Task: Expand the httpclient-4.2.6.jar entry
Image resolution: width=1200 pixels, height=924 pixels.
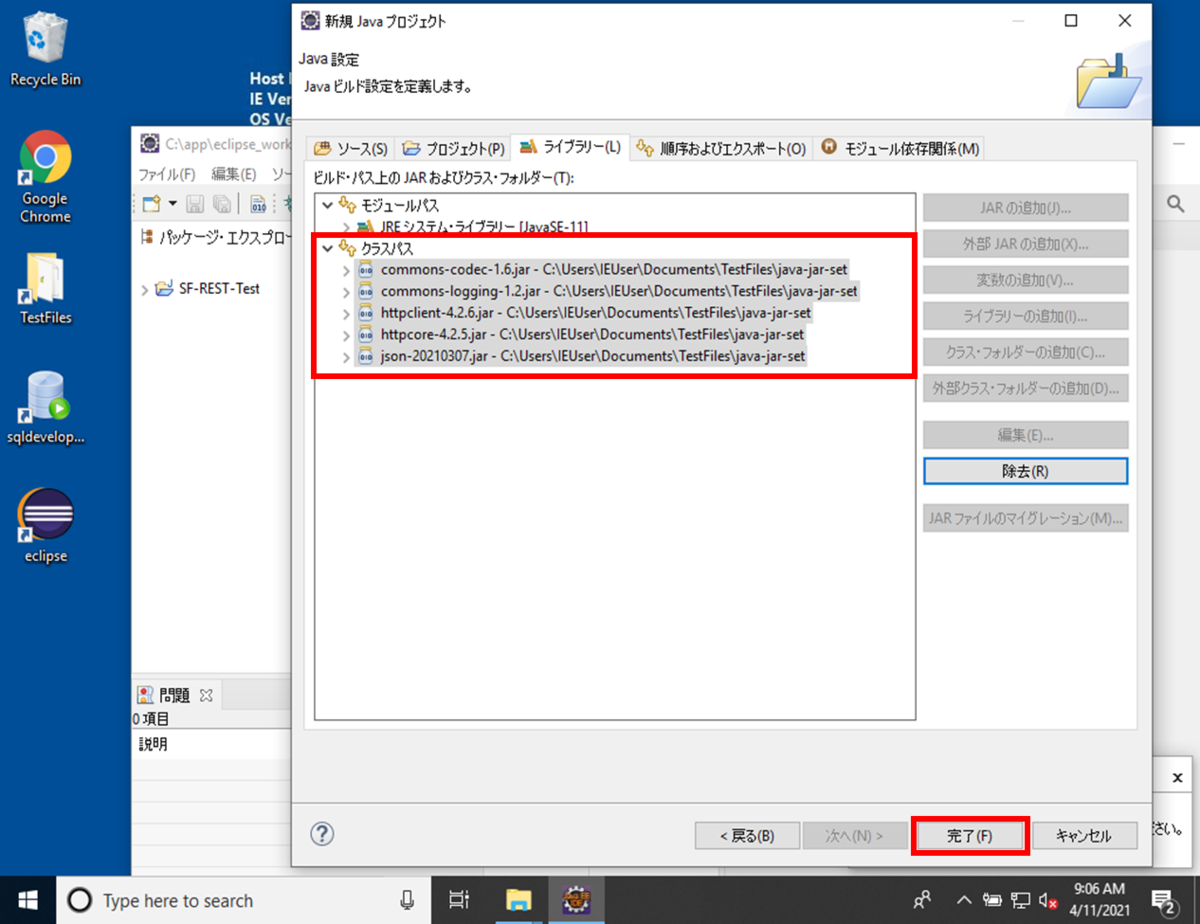Action: pyautogui.click(x=346, y=313)
